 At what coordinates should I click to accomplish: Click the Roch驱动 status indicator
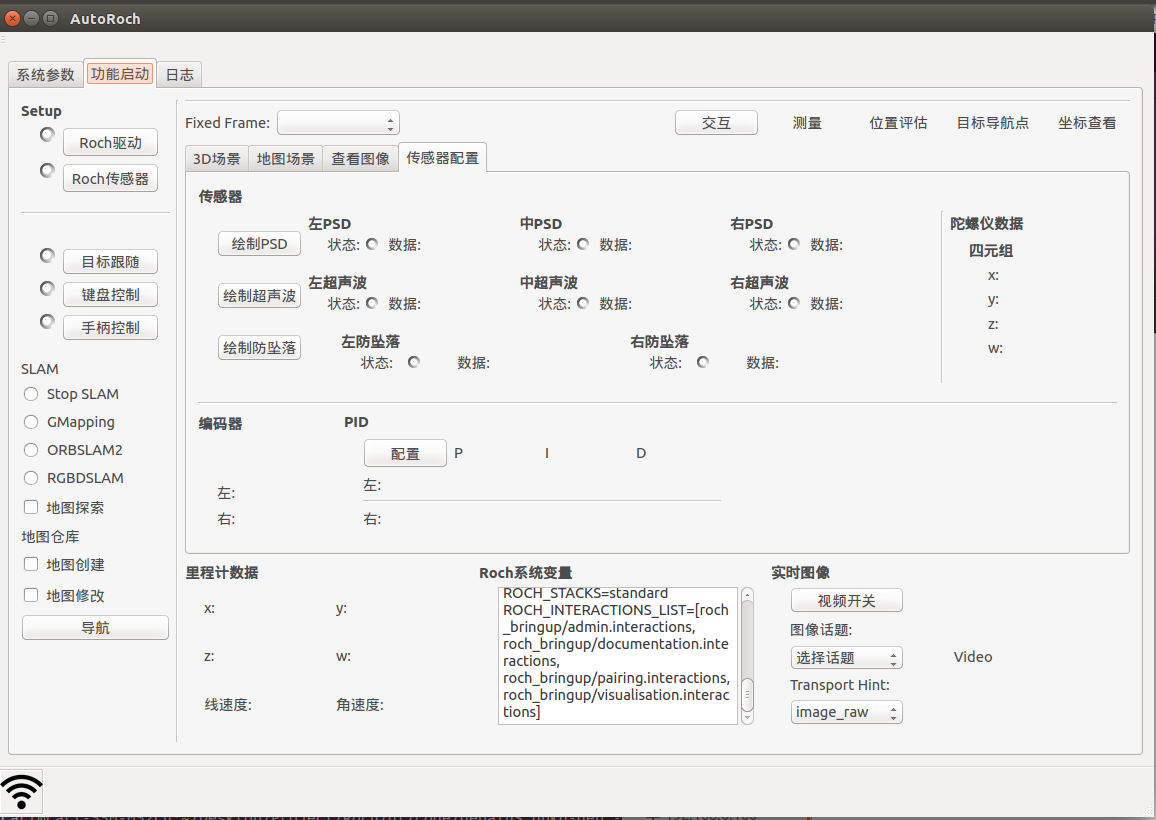47,134
